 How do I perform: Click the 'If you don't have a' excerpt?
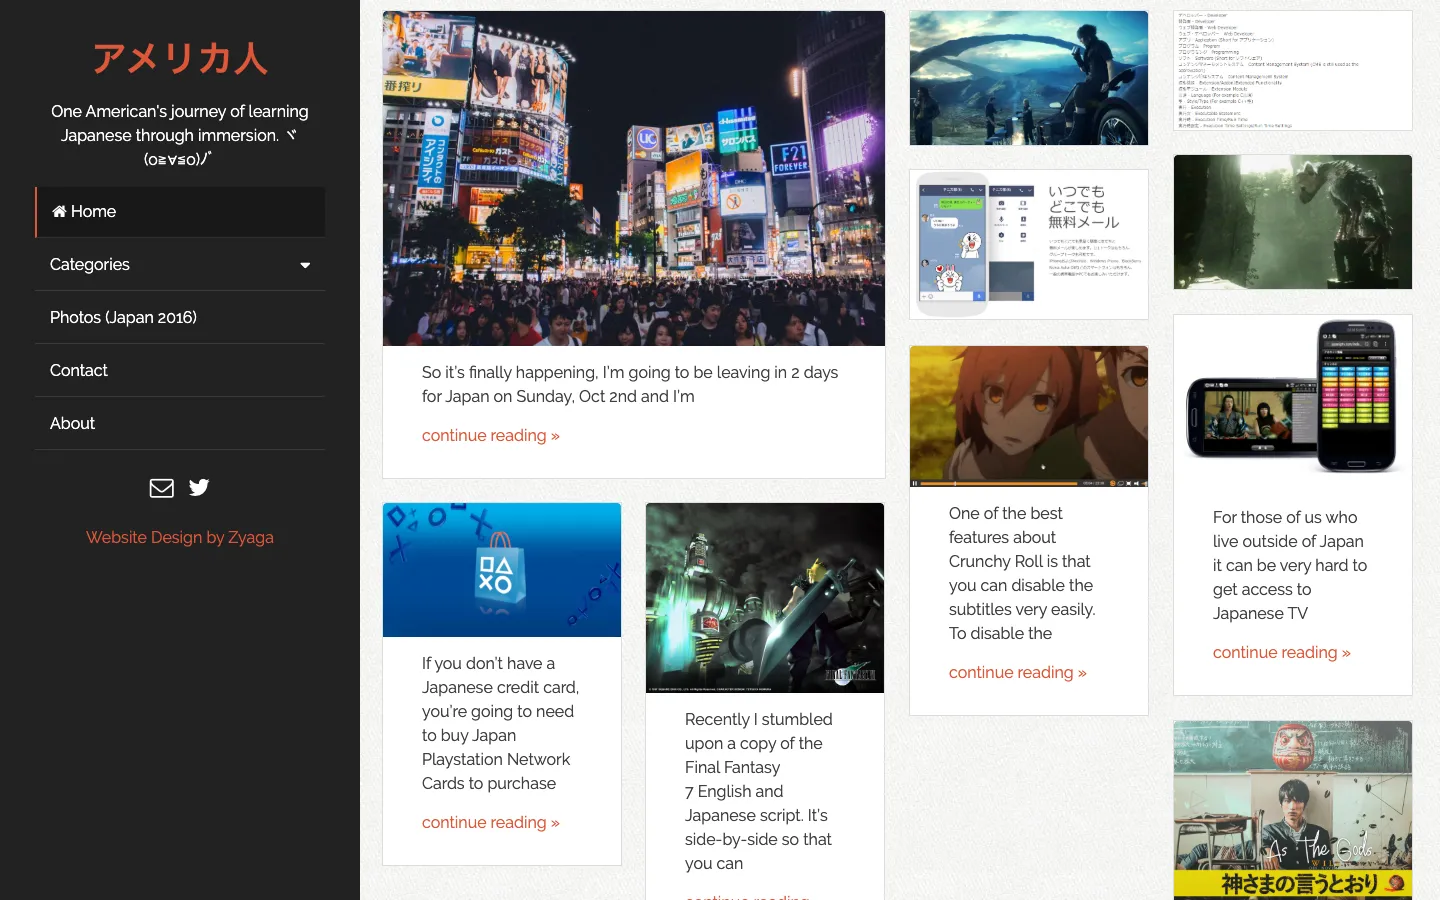point(500,723)
